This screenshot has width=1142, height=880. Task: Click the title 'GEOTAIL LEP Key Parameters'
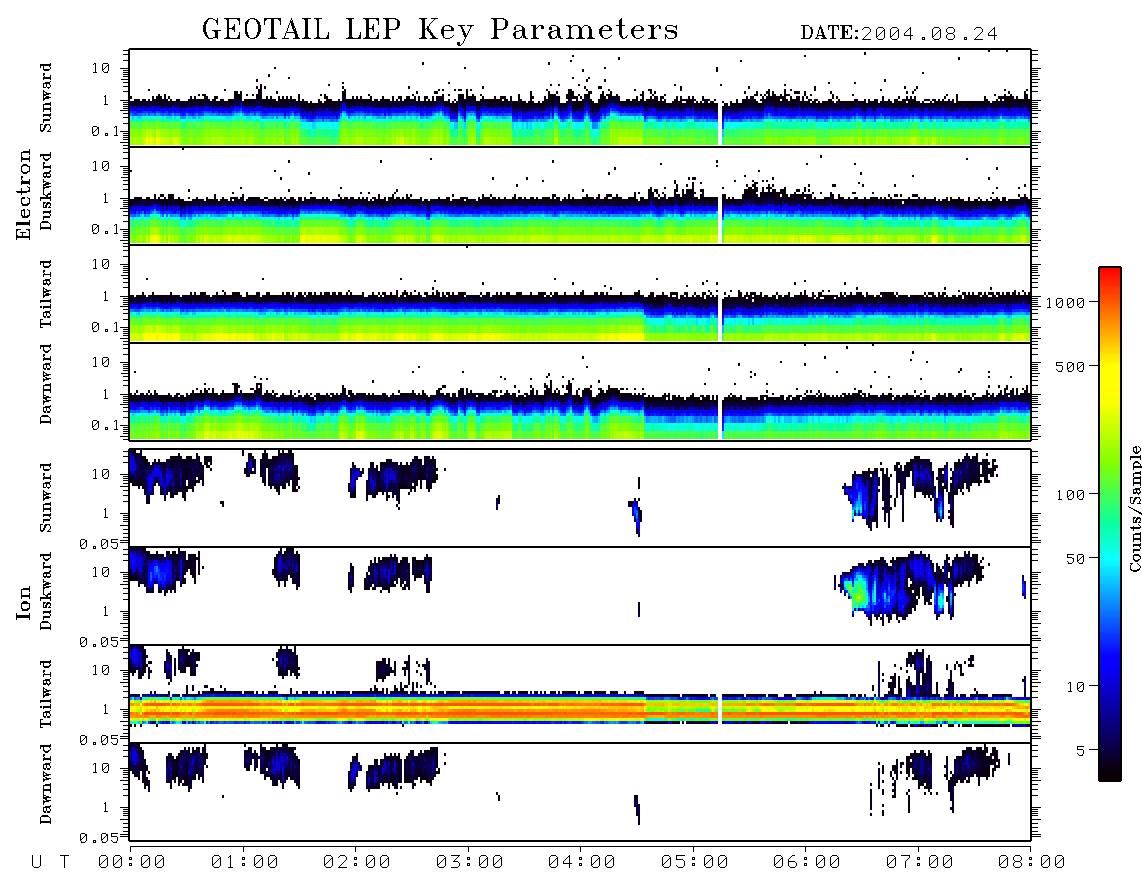[440, 31]
